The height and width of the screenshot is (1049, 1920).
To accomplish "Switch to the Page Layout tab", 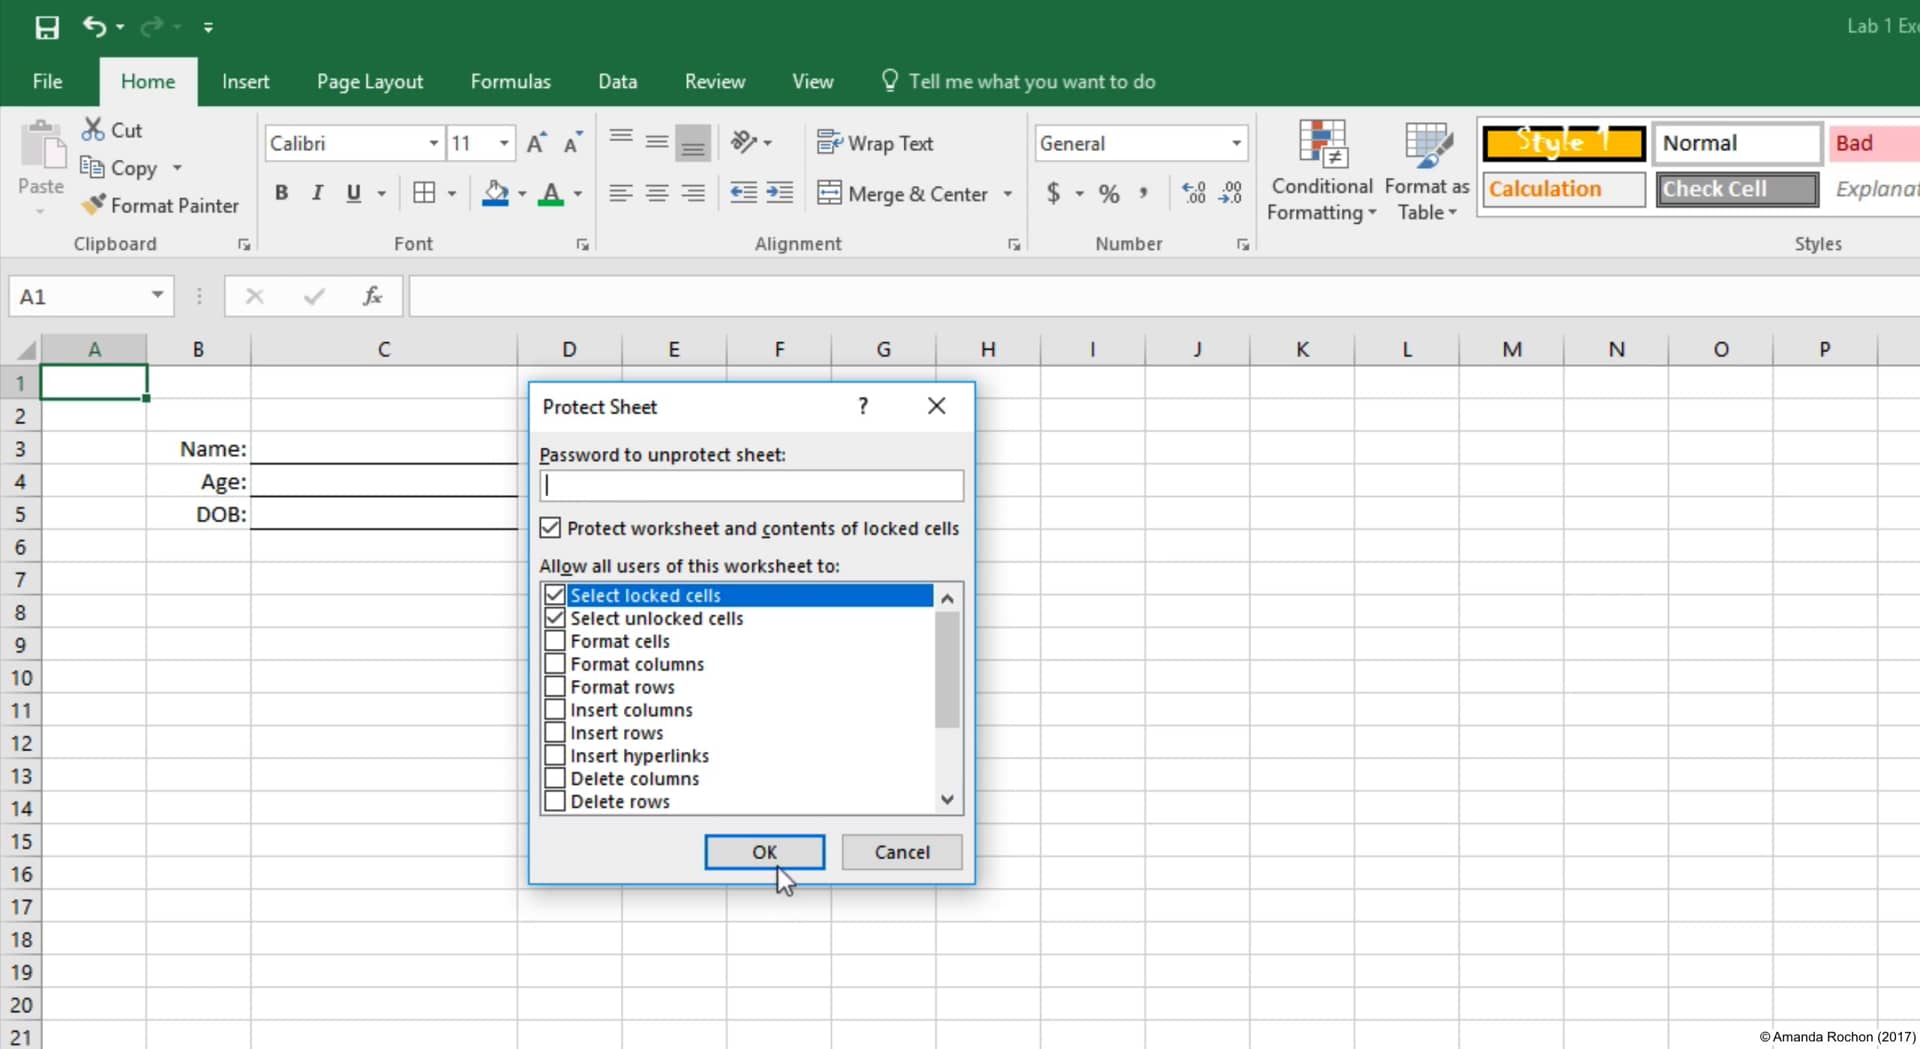I will coord(369,81).
